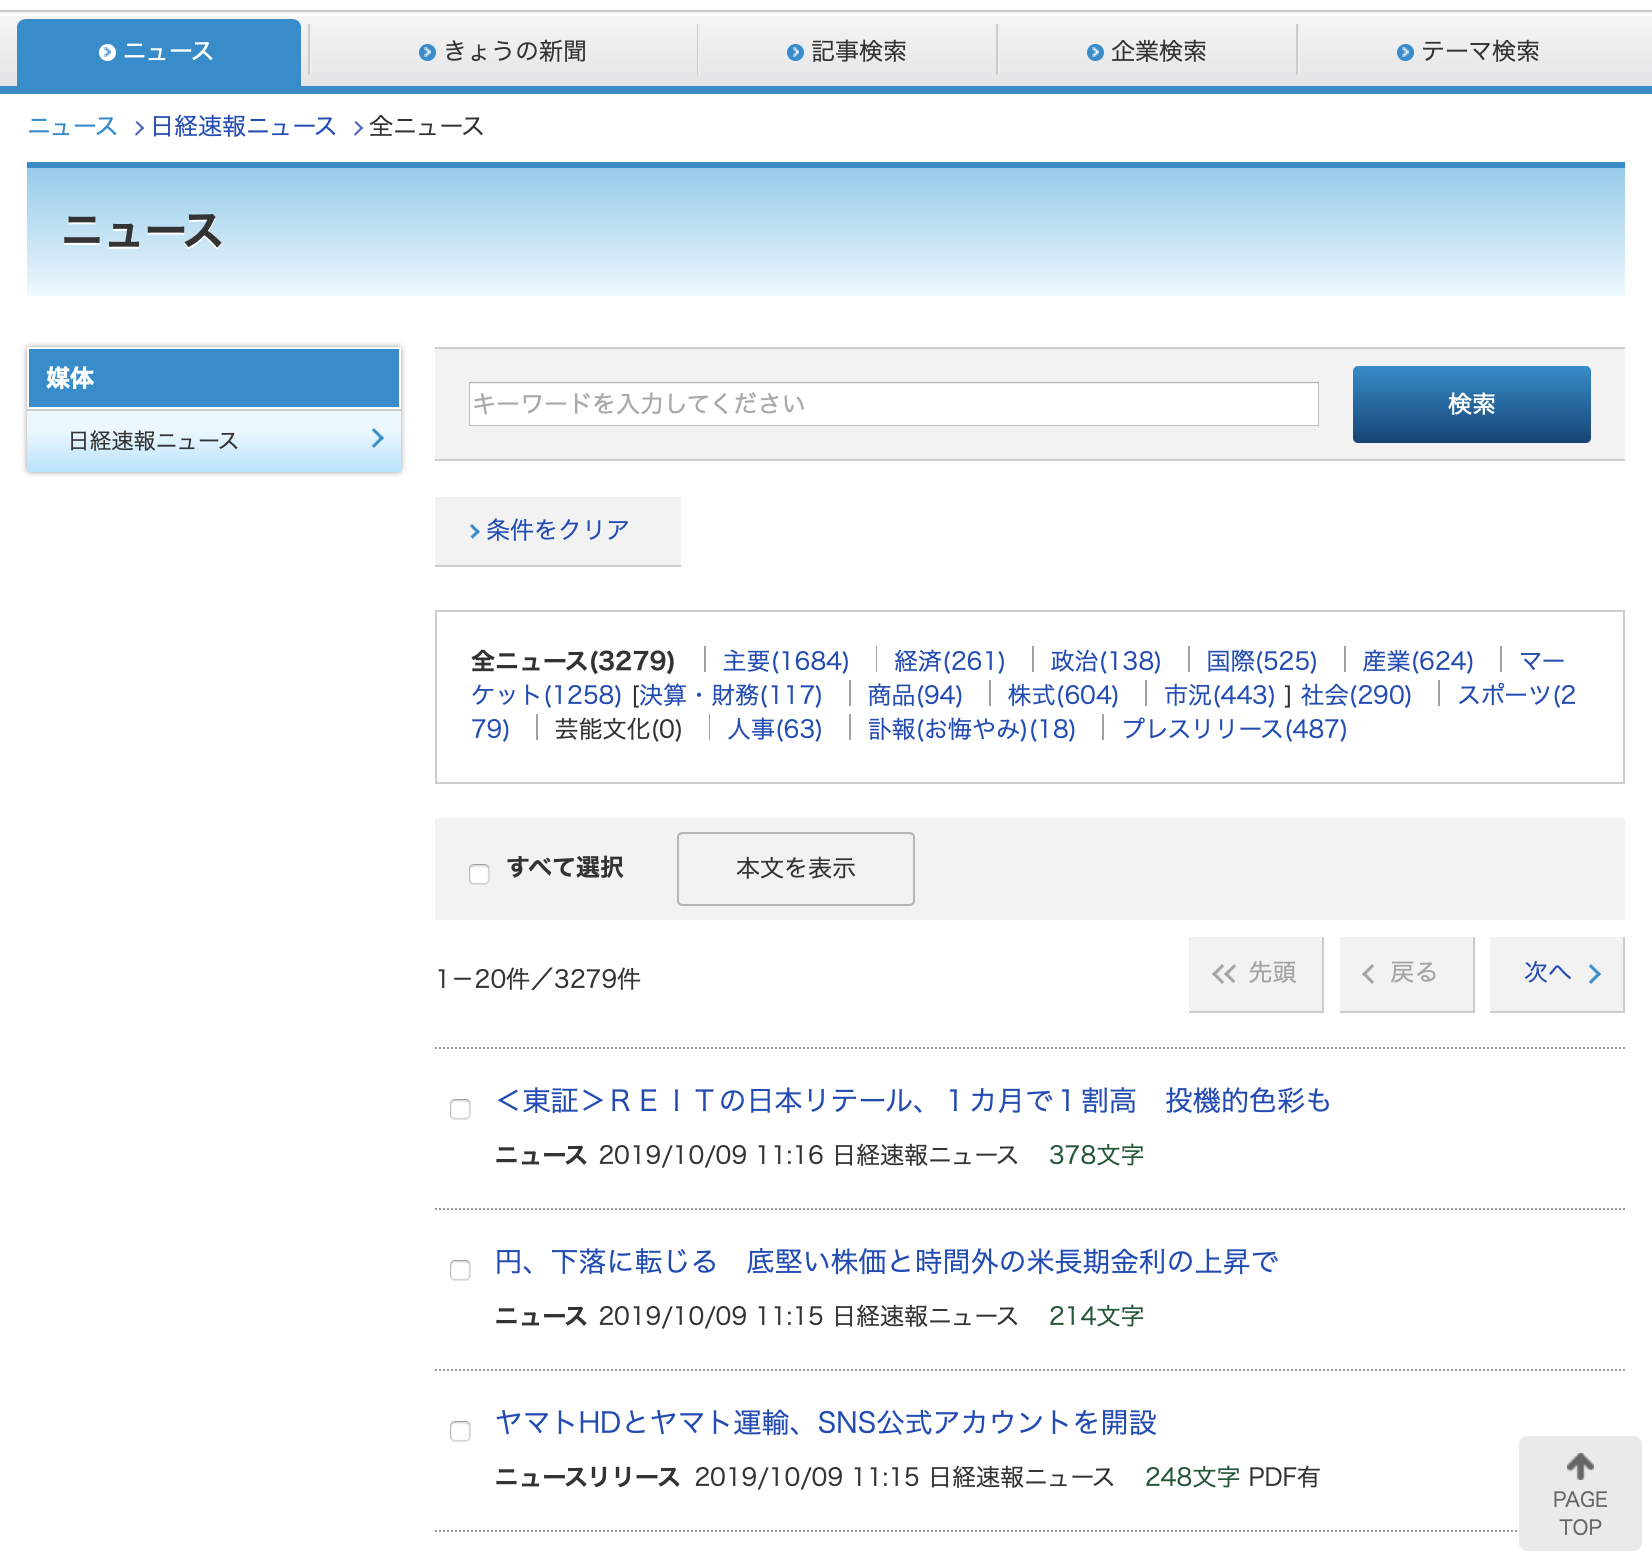Image resolution: width=1652 pixels, height=1568 pixels.
Task: Filter by 訃報(お悔やみ)(18) category
Action: click(x=971, y=729)
